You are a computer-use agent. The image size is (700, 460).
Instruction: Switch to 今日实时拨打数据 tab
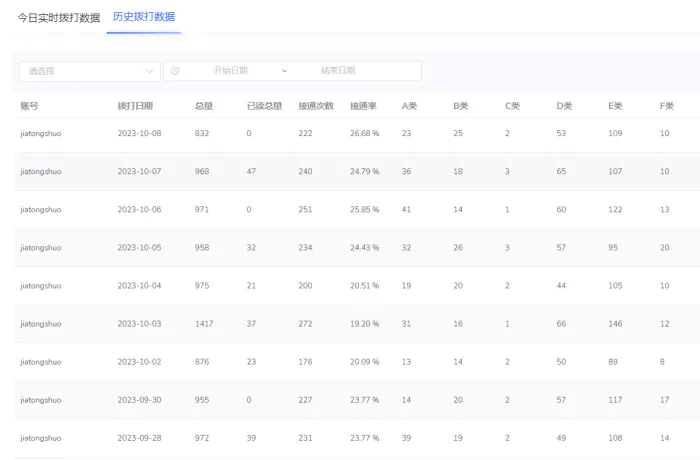(x=58, y=18)
